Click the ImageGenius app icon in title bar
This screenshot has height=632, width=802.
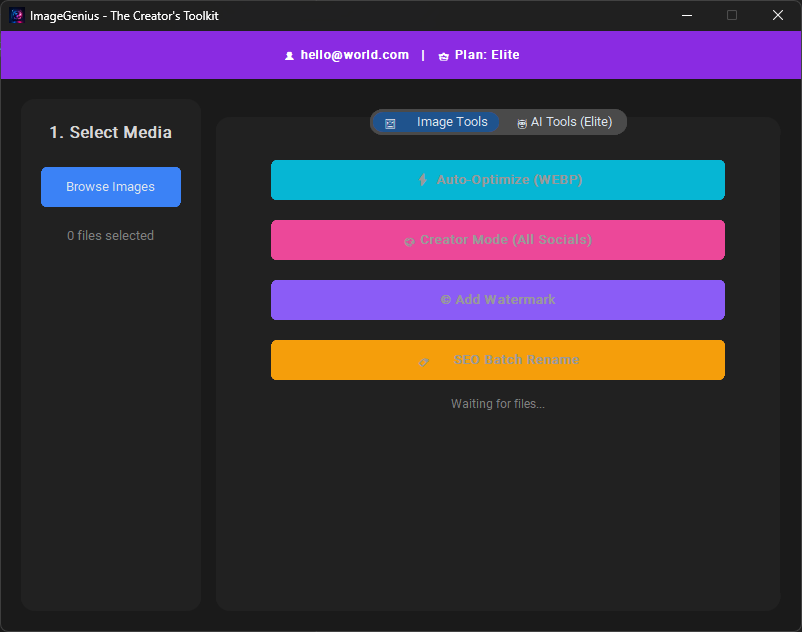pos(16,15)
